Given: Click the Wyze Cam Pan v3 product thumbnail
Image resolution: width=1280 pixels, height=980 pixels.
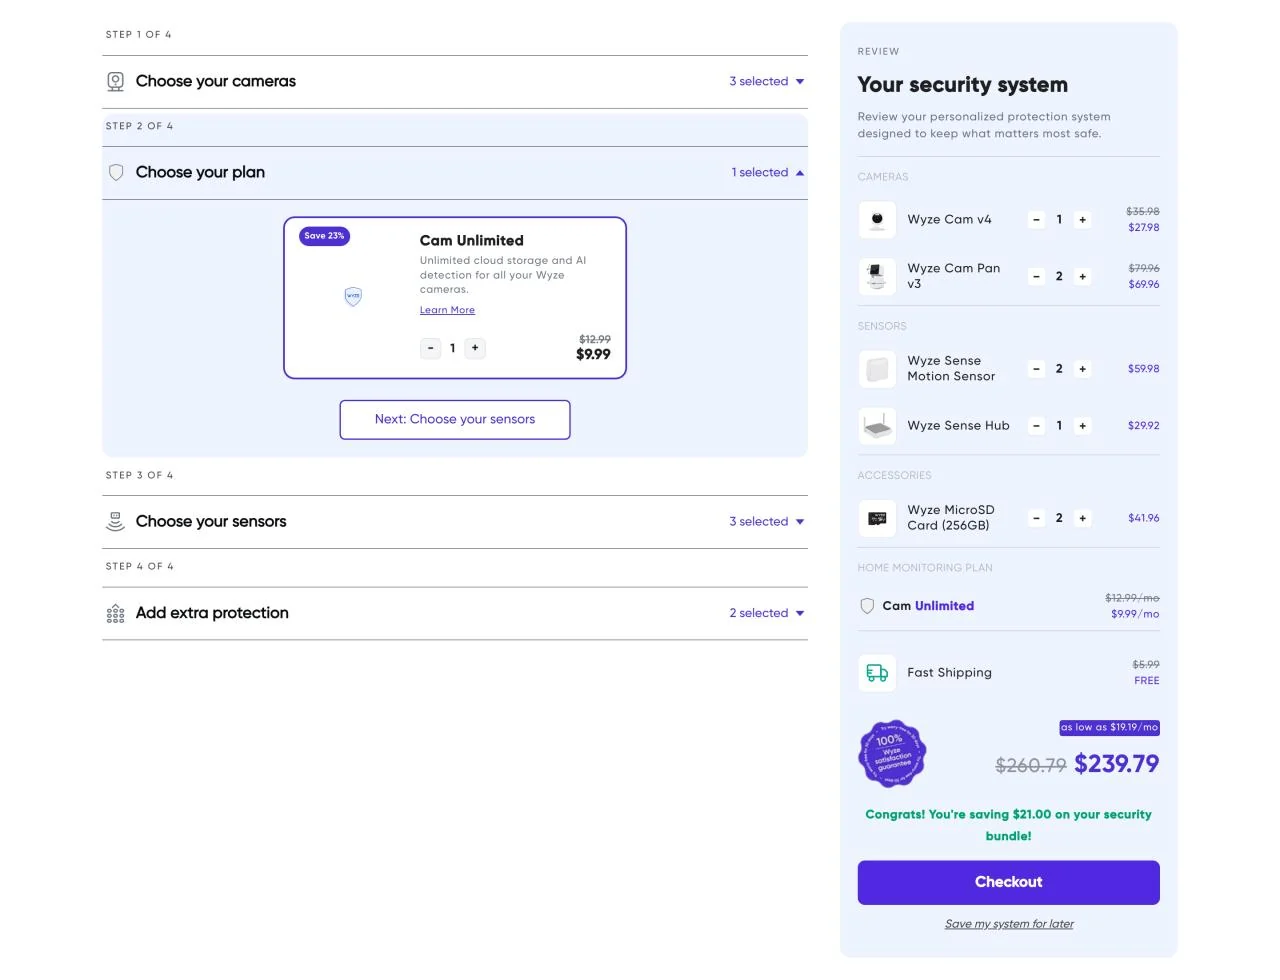Looking at the screenshot, I should click(877, 276).
